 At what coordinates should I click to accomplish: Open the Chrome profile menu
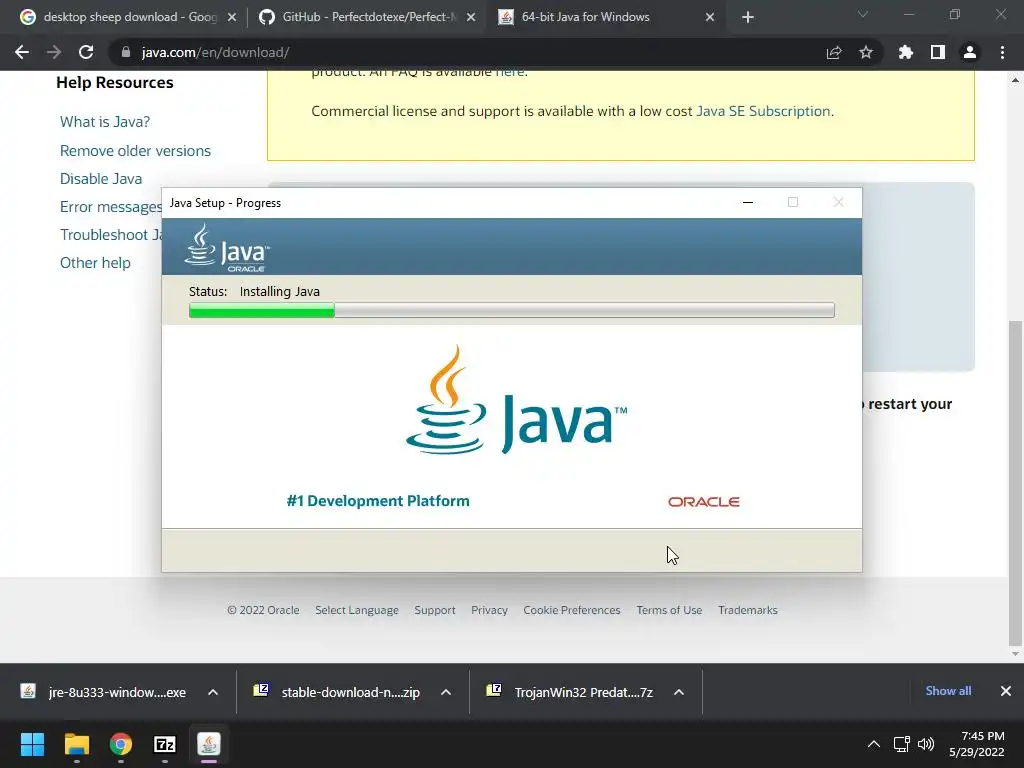coord(970,52)
